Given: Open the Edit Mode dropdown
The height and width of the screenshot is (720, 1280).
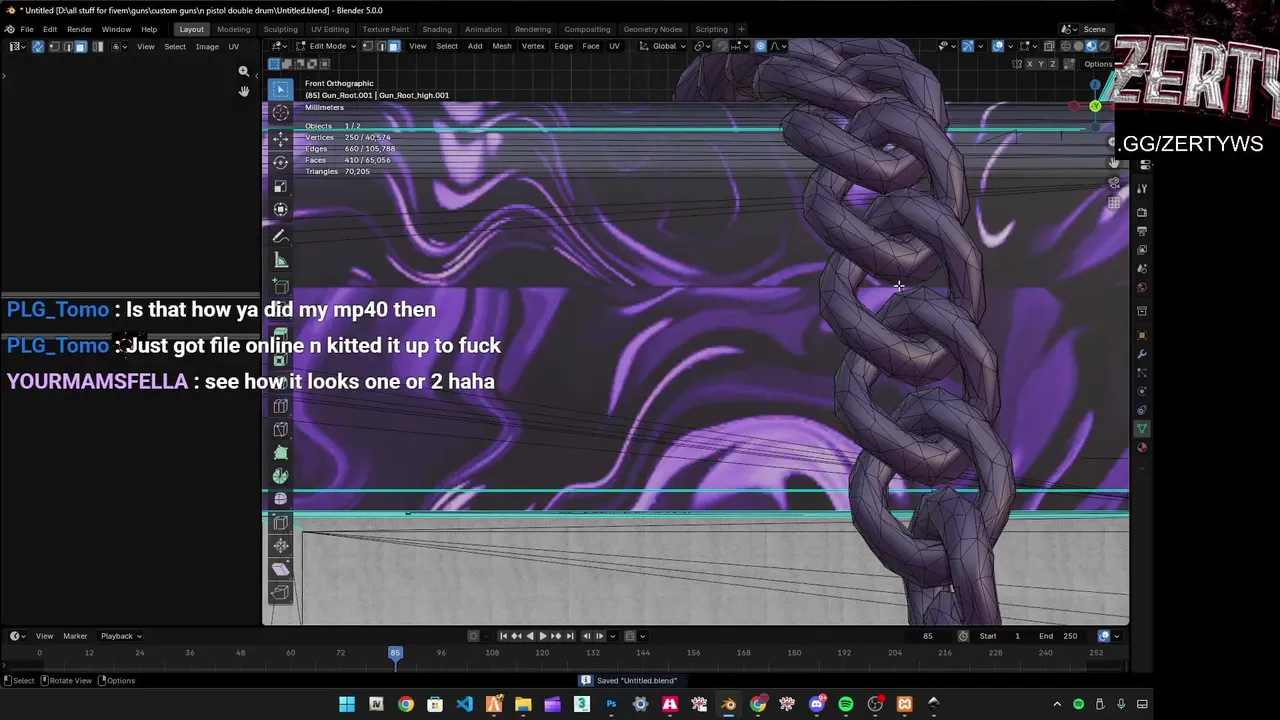Looking at the screenshot, I should pos(326,46).
